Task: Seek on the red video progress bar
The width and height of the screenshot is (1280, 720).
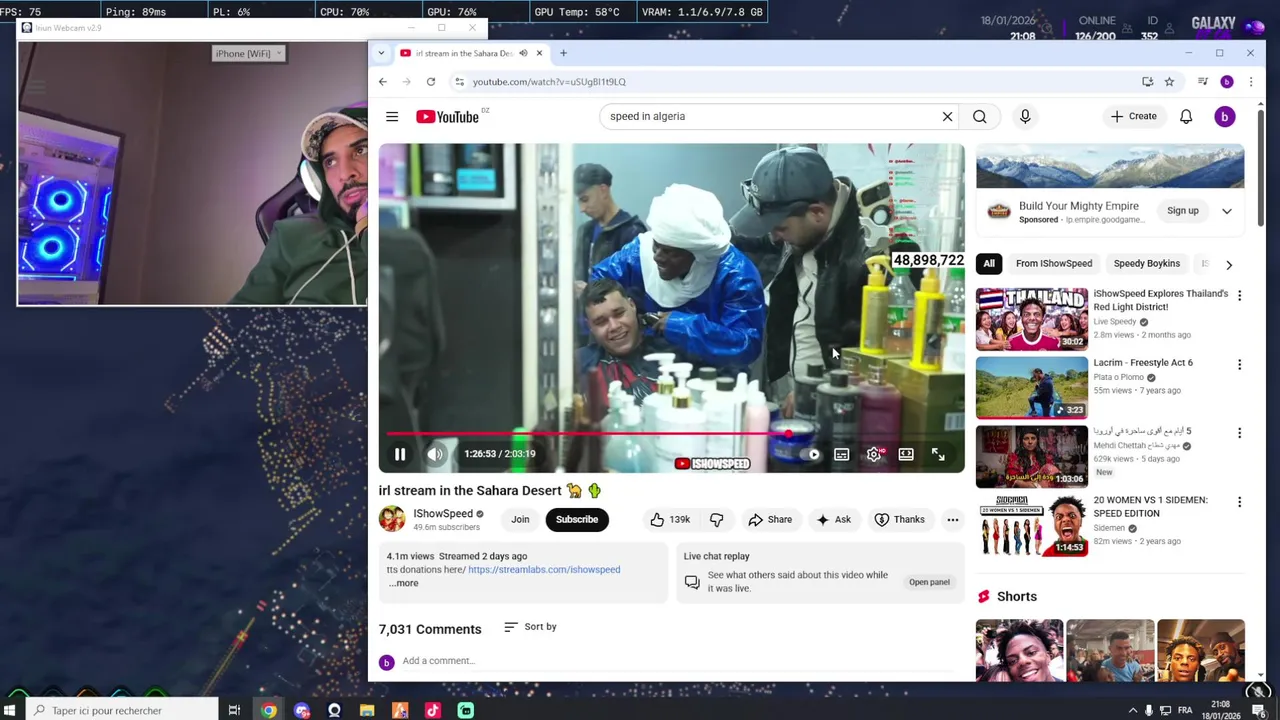Action: [671, 434]
